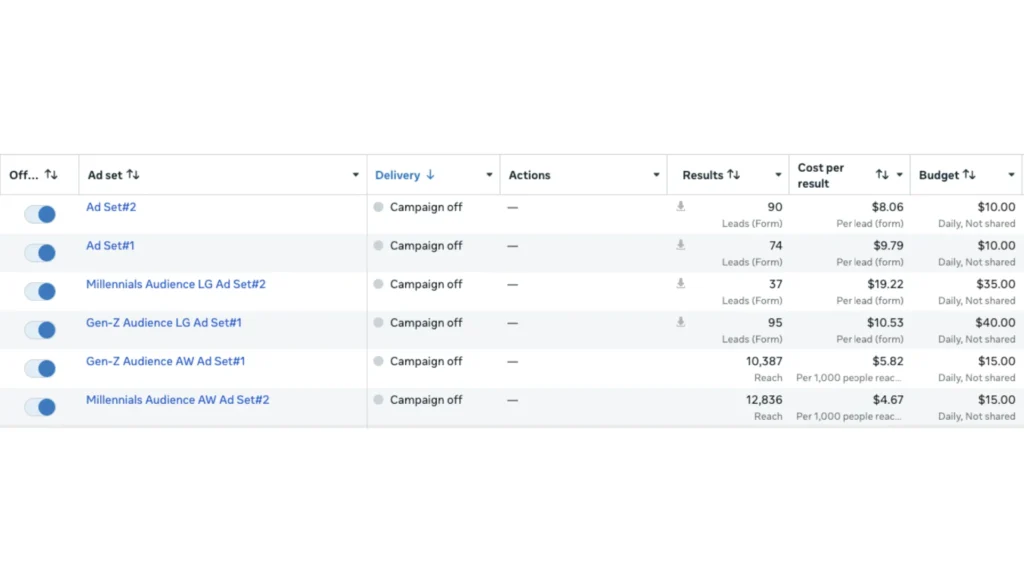Expand the Ad set column dropdown
This screenshot has height=576, width=1024.
355,175
